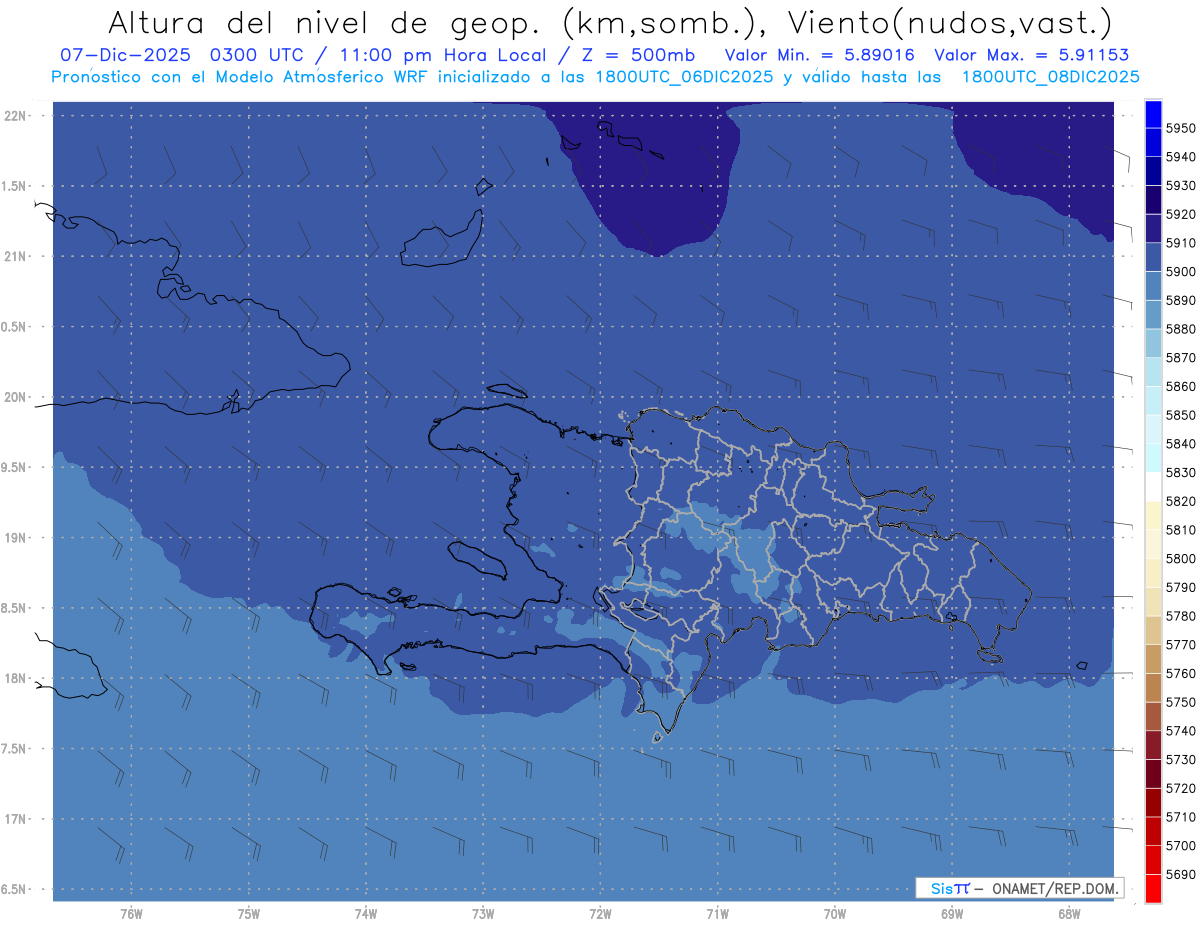
Task: Click the '5710' legend value
Action: pyautogui.click(x=1180, y=817)
